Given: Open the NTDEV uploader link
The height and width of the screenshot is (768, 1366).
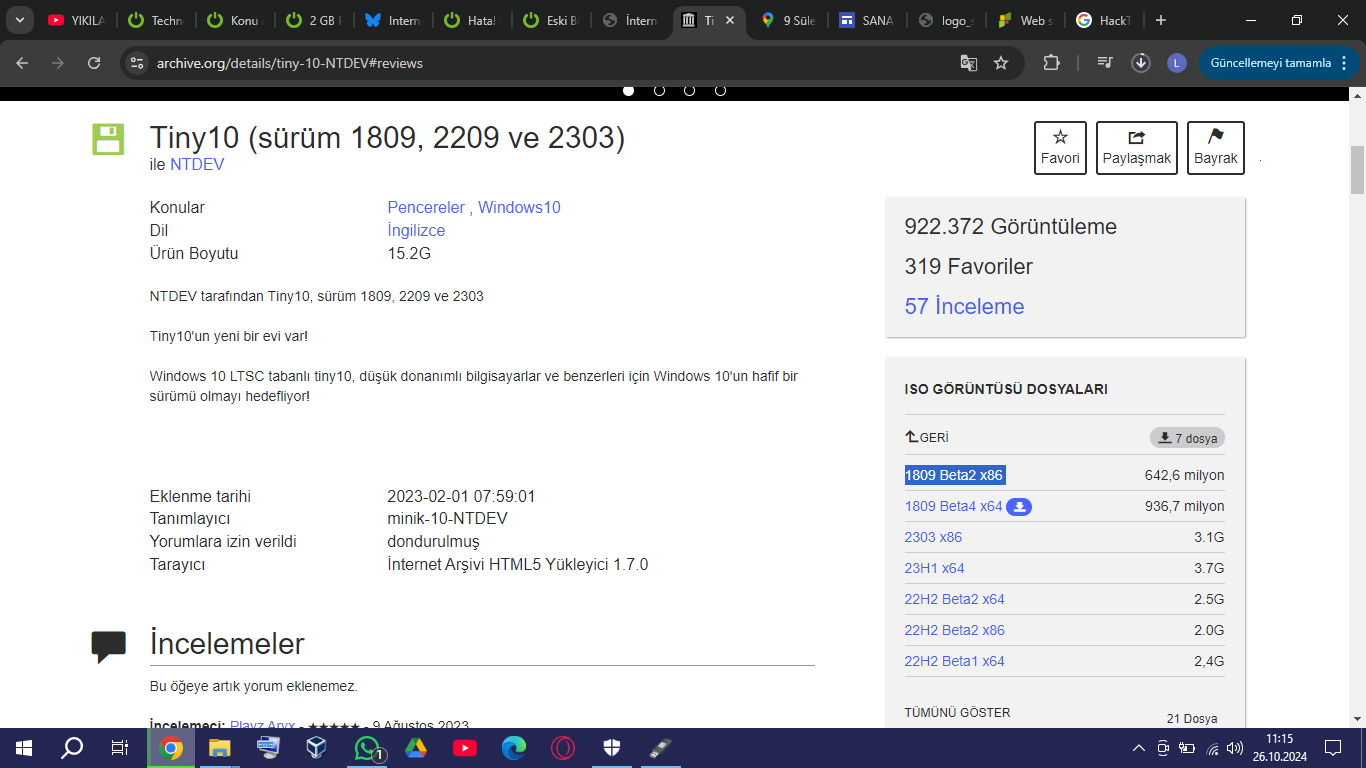Looking at the screenshot, I should pyautogui.click(x=197, y=164).
